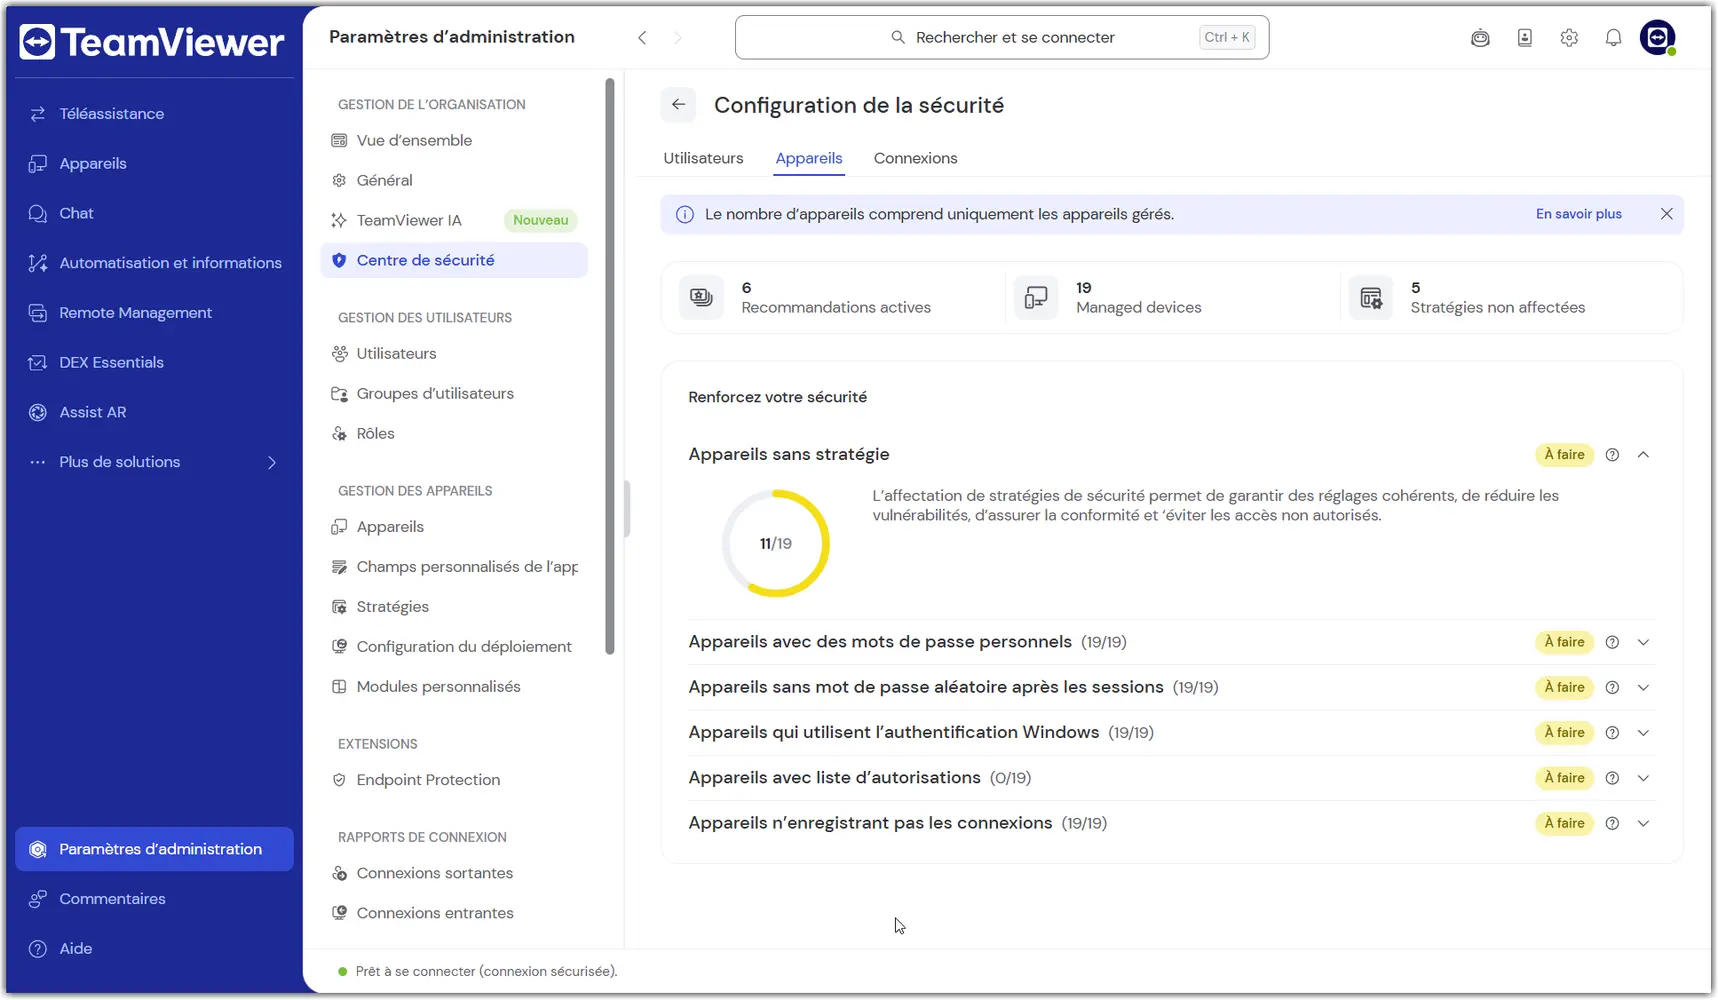Open Chat in the sidebar

[154, 213]
